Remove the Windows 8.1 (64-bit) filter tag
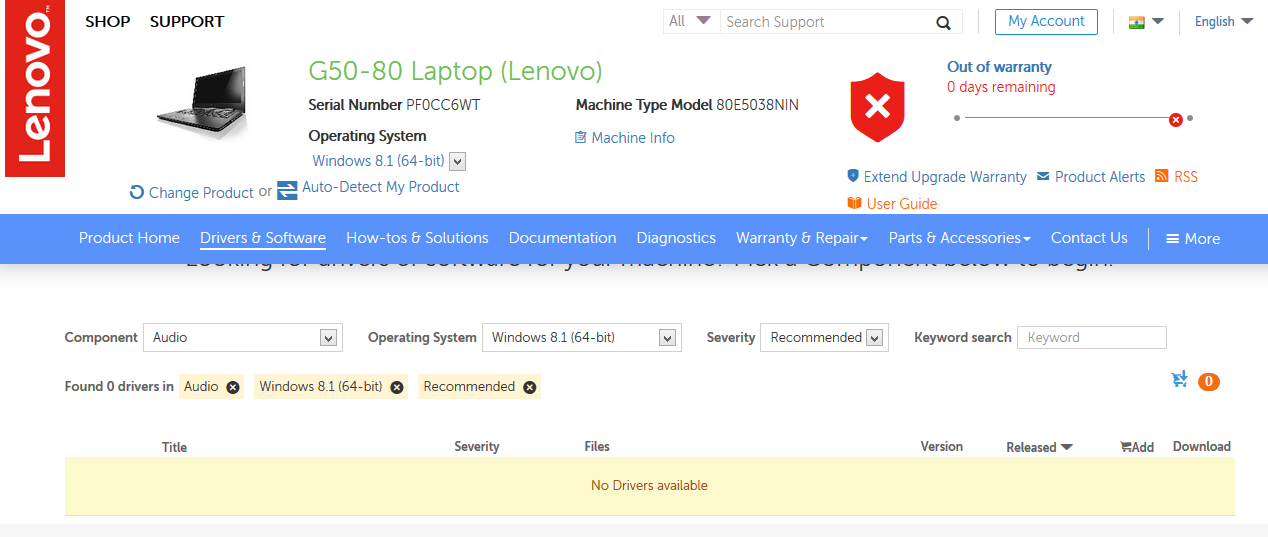The width and height of the screenshot is (1268, 537). (x=397, y=387)
